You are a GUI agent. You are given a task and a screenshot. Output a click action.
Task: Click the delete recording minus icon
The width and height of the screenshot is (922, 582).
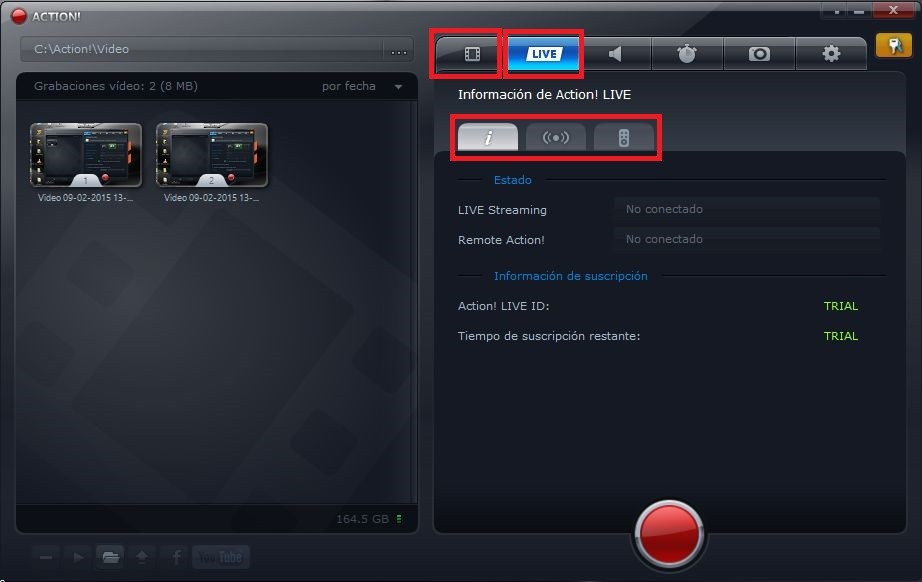(46, 557)
